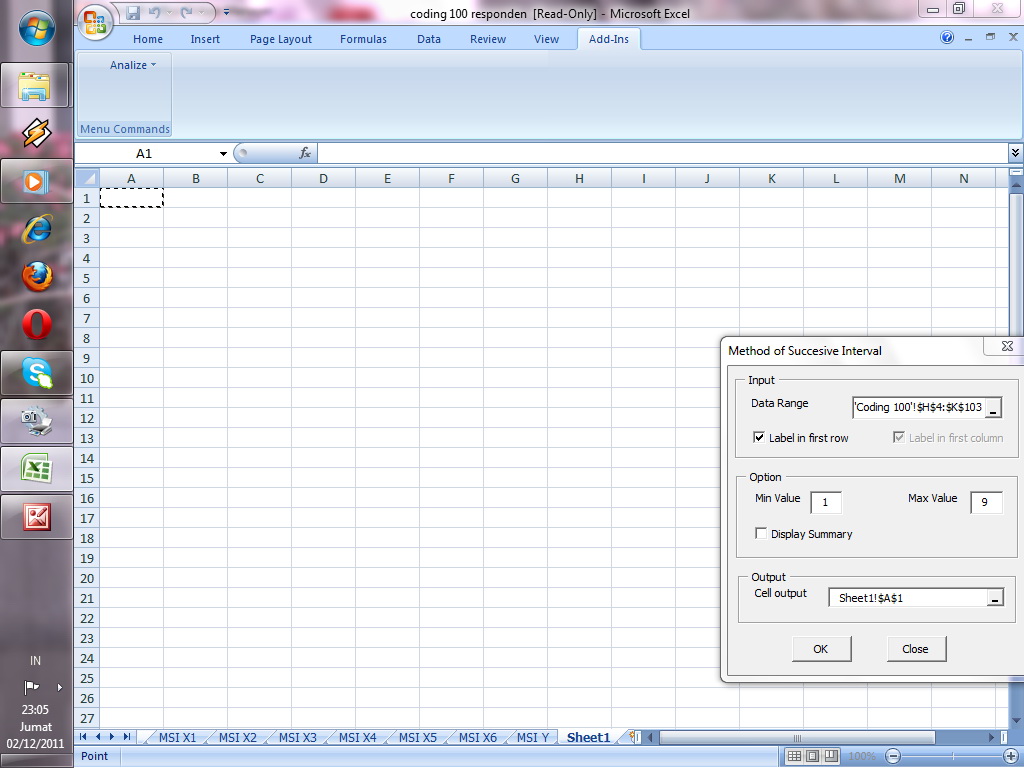This screenshot has height=768, width=1024.
Task: Open the Formulas ribbon tab
Action: pyautogui.click(x=363, y=39)
